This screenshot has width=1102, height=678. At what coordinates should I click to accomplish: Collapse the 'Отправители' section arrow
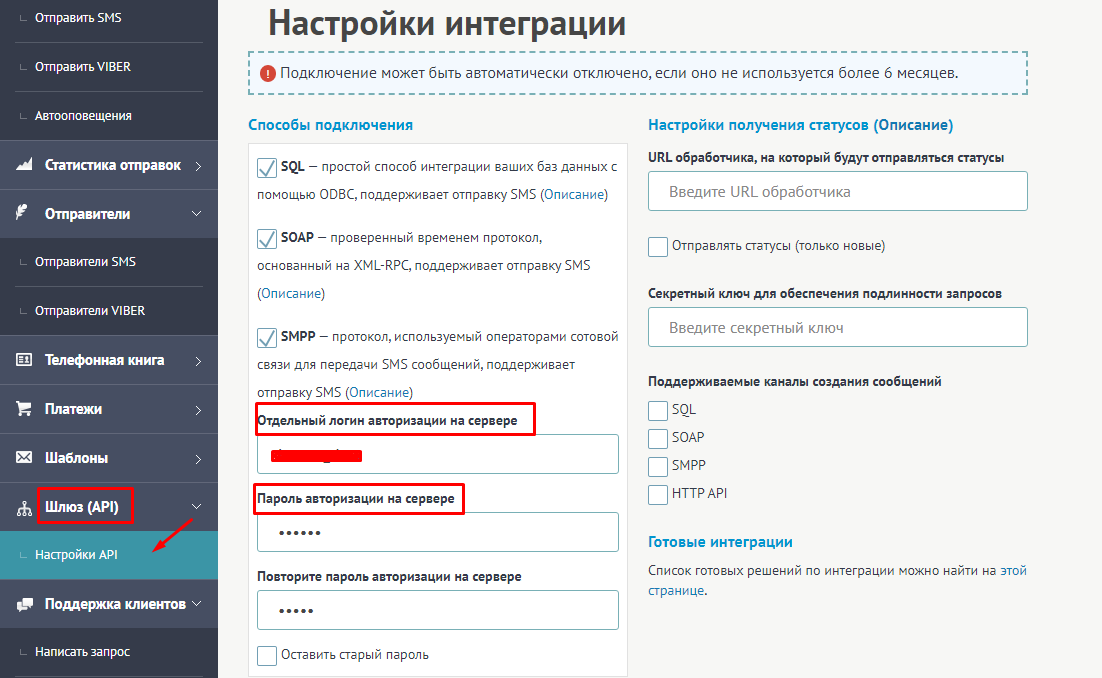[197, 214]
